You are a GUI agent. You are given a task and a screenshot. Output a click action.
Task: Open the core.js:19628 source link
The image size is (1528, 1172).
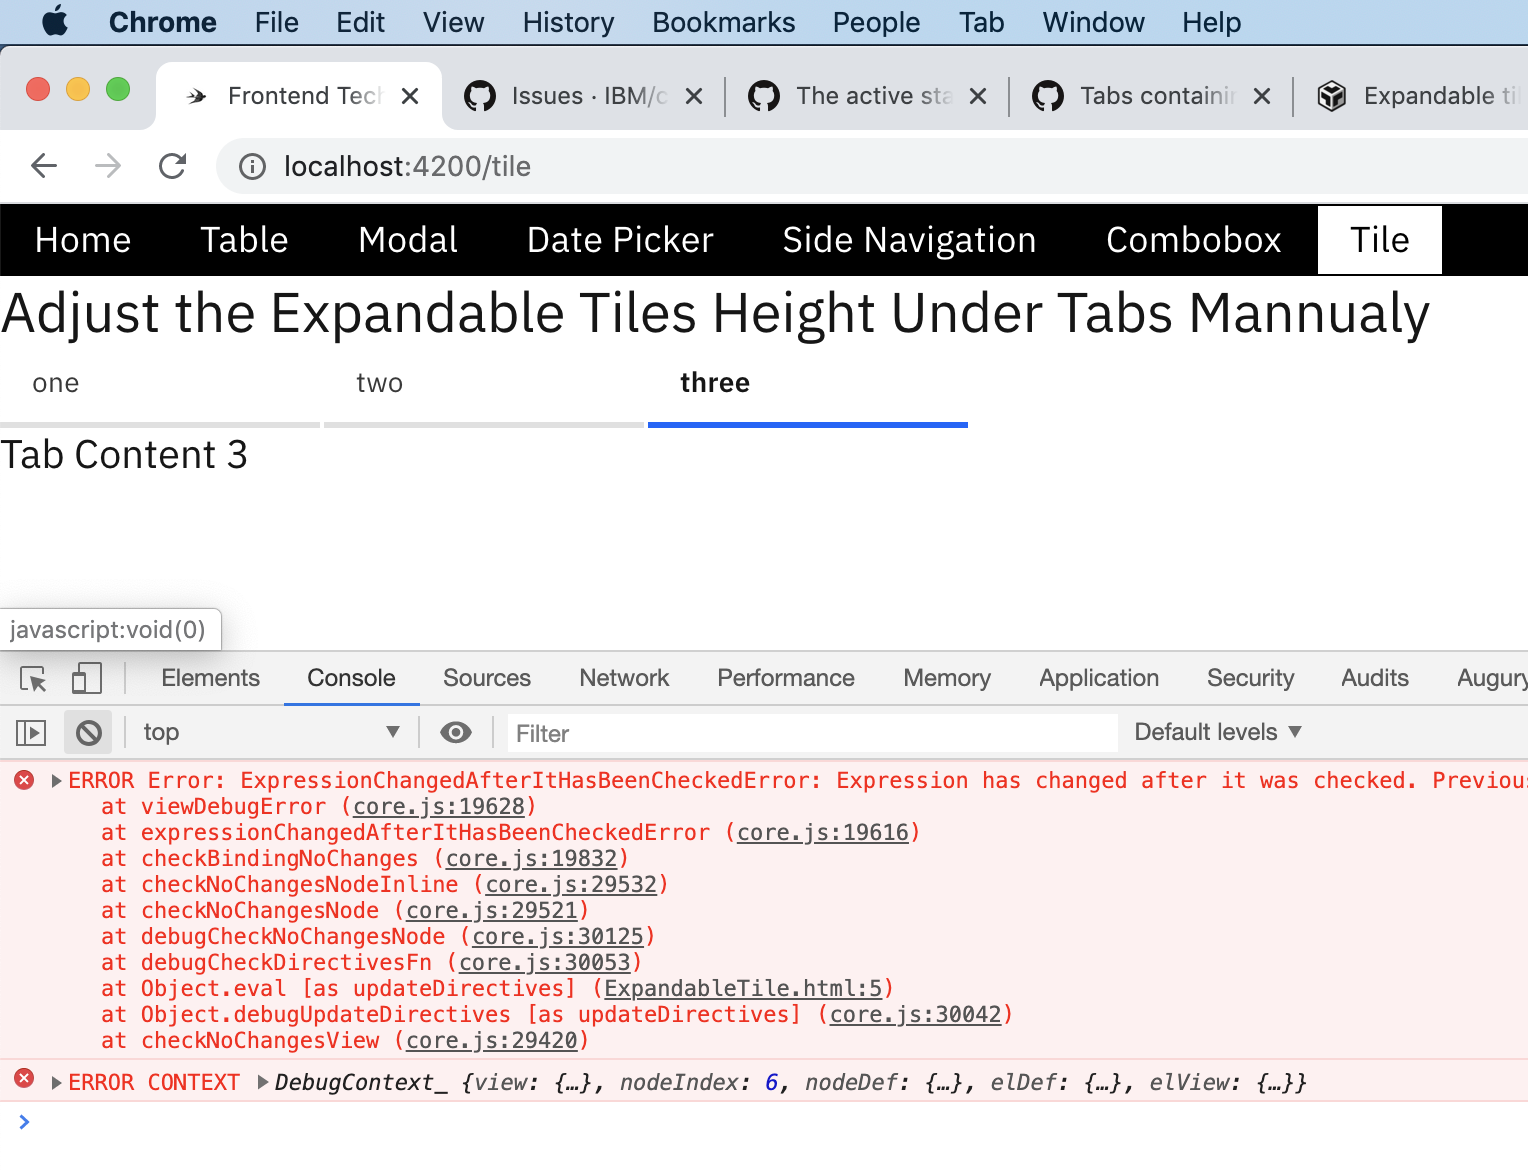click(438, 806)
